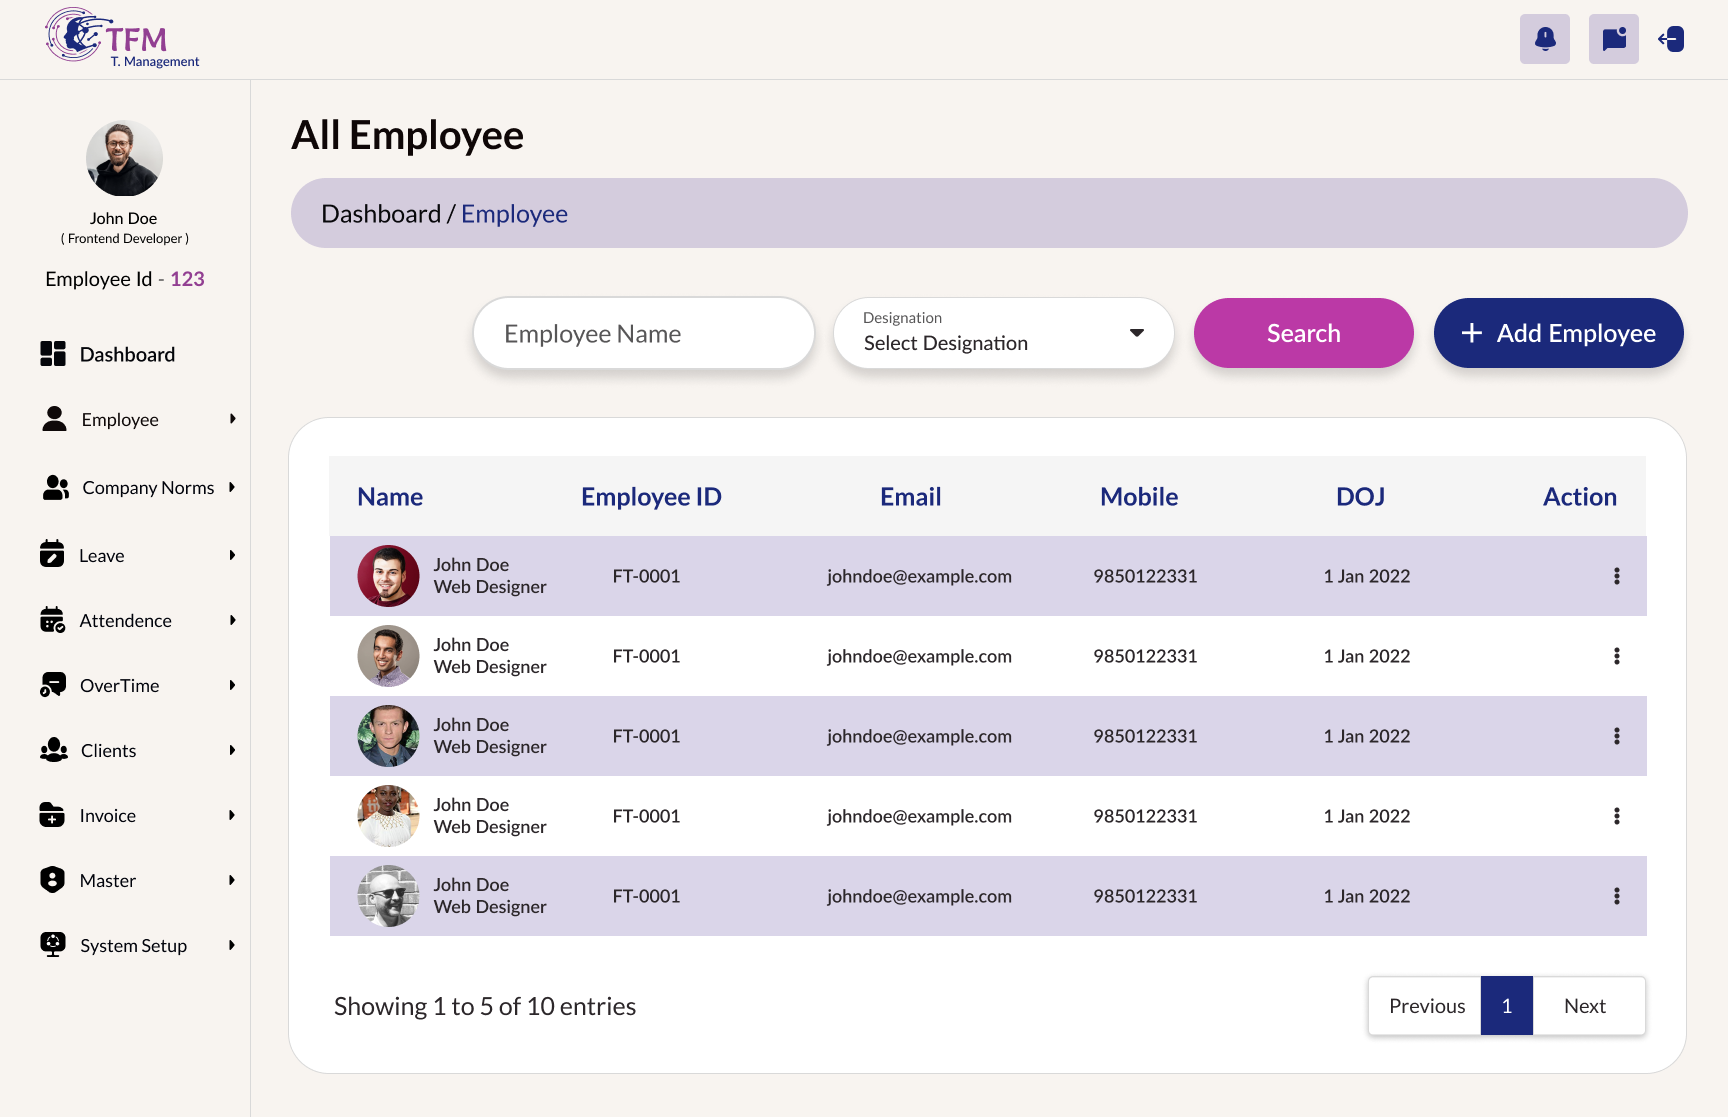This screenshot has height=1117, width=1728.
Task: Click the Email column header
Action: pos(910,497)
